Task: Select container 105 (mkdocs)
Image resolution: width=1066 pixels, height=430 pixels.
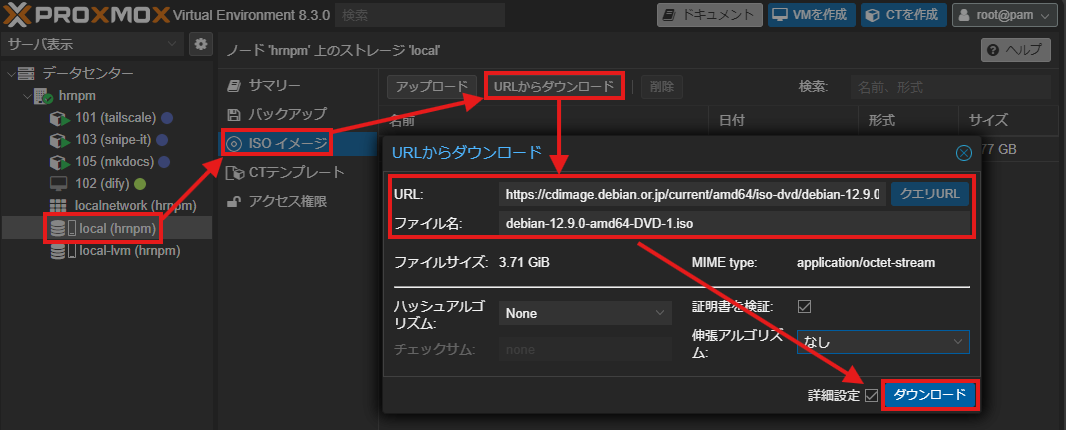Action: click(x=114, y=162)
